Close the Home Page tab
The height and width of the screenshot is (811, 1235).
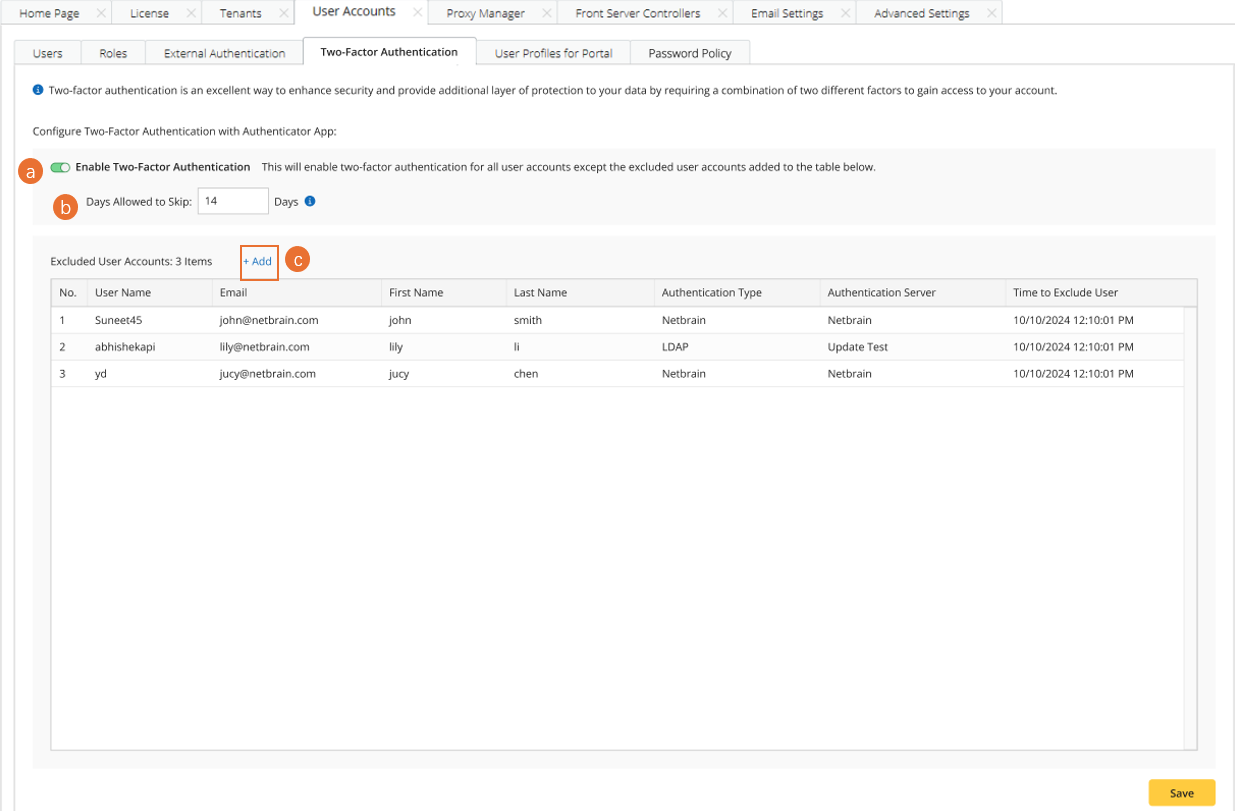click(101, 13)
